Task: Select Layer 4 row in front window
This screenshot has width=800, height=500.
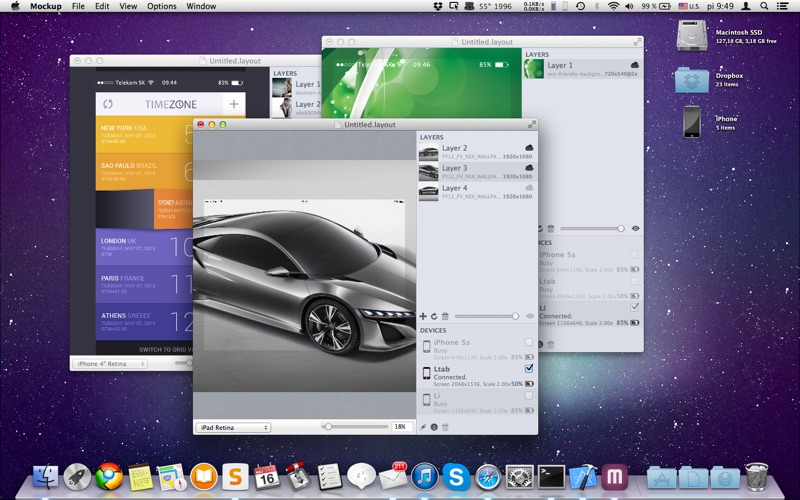Action: click(x=477, y=192)
